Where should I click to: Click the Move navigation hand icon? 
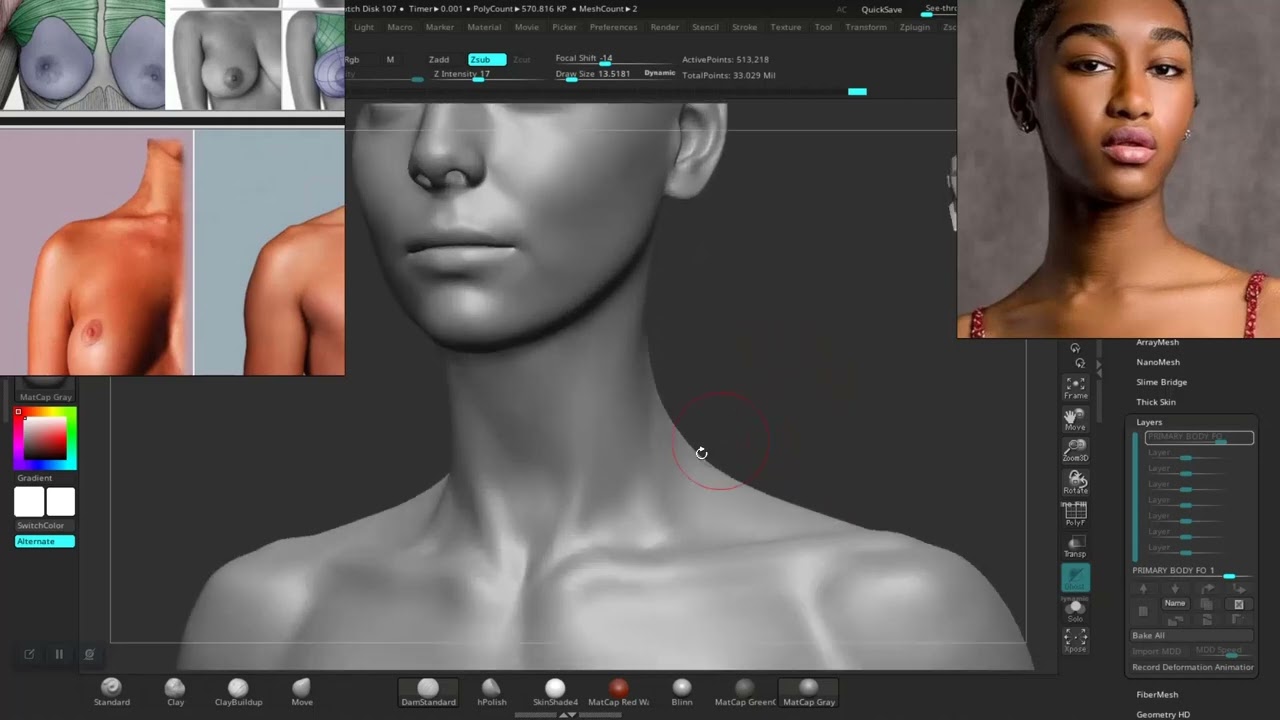coord(1075,420)
